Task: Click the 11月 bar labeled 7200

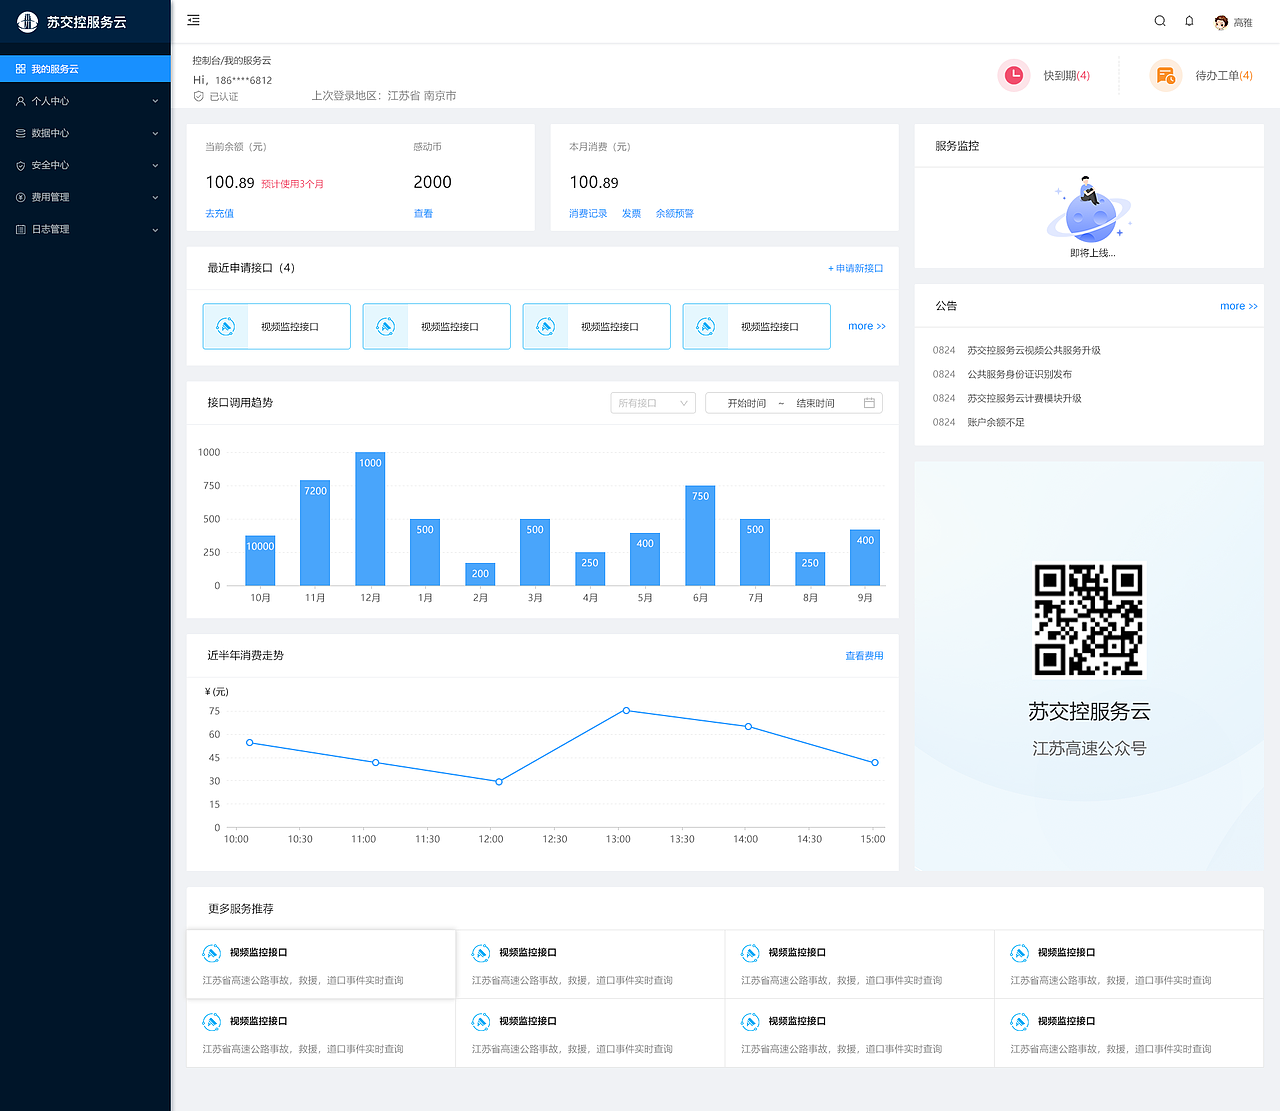Action: tap(315, 533)
